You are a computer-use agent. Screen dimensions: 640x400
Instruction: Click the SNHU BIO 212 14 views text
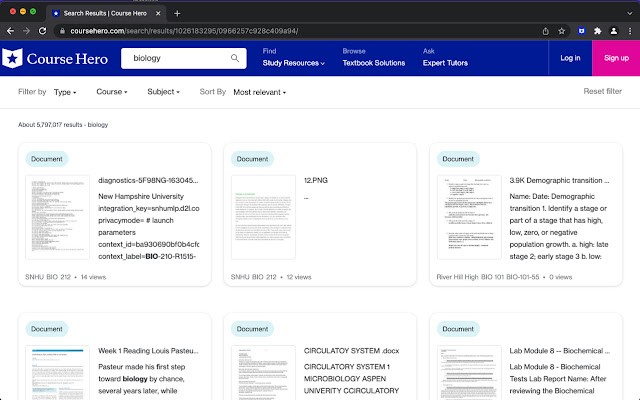point(65,277)
